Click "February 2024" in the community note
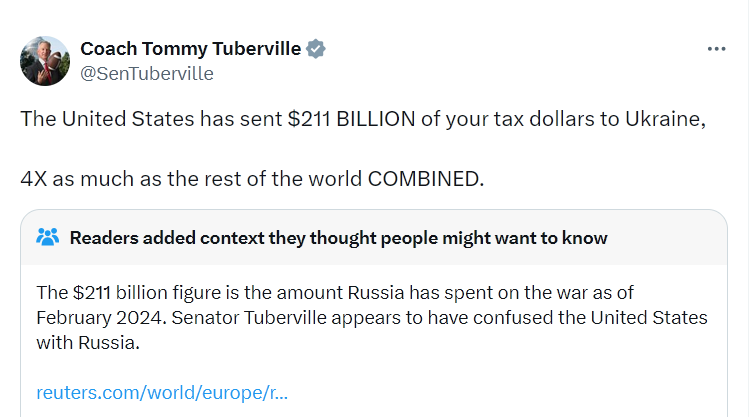Viewport: 750px width, 417px height. coord(98,316)
